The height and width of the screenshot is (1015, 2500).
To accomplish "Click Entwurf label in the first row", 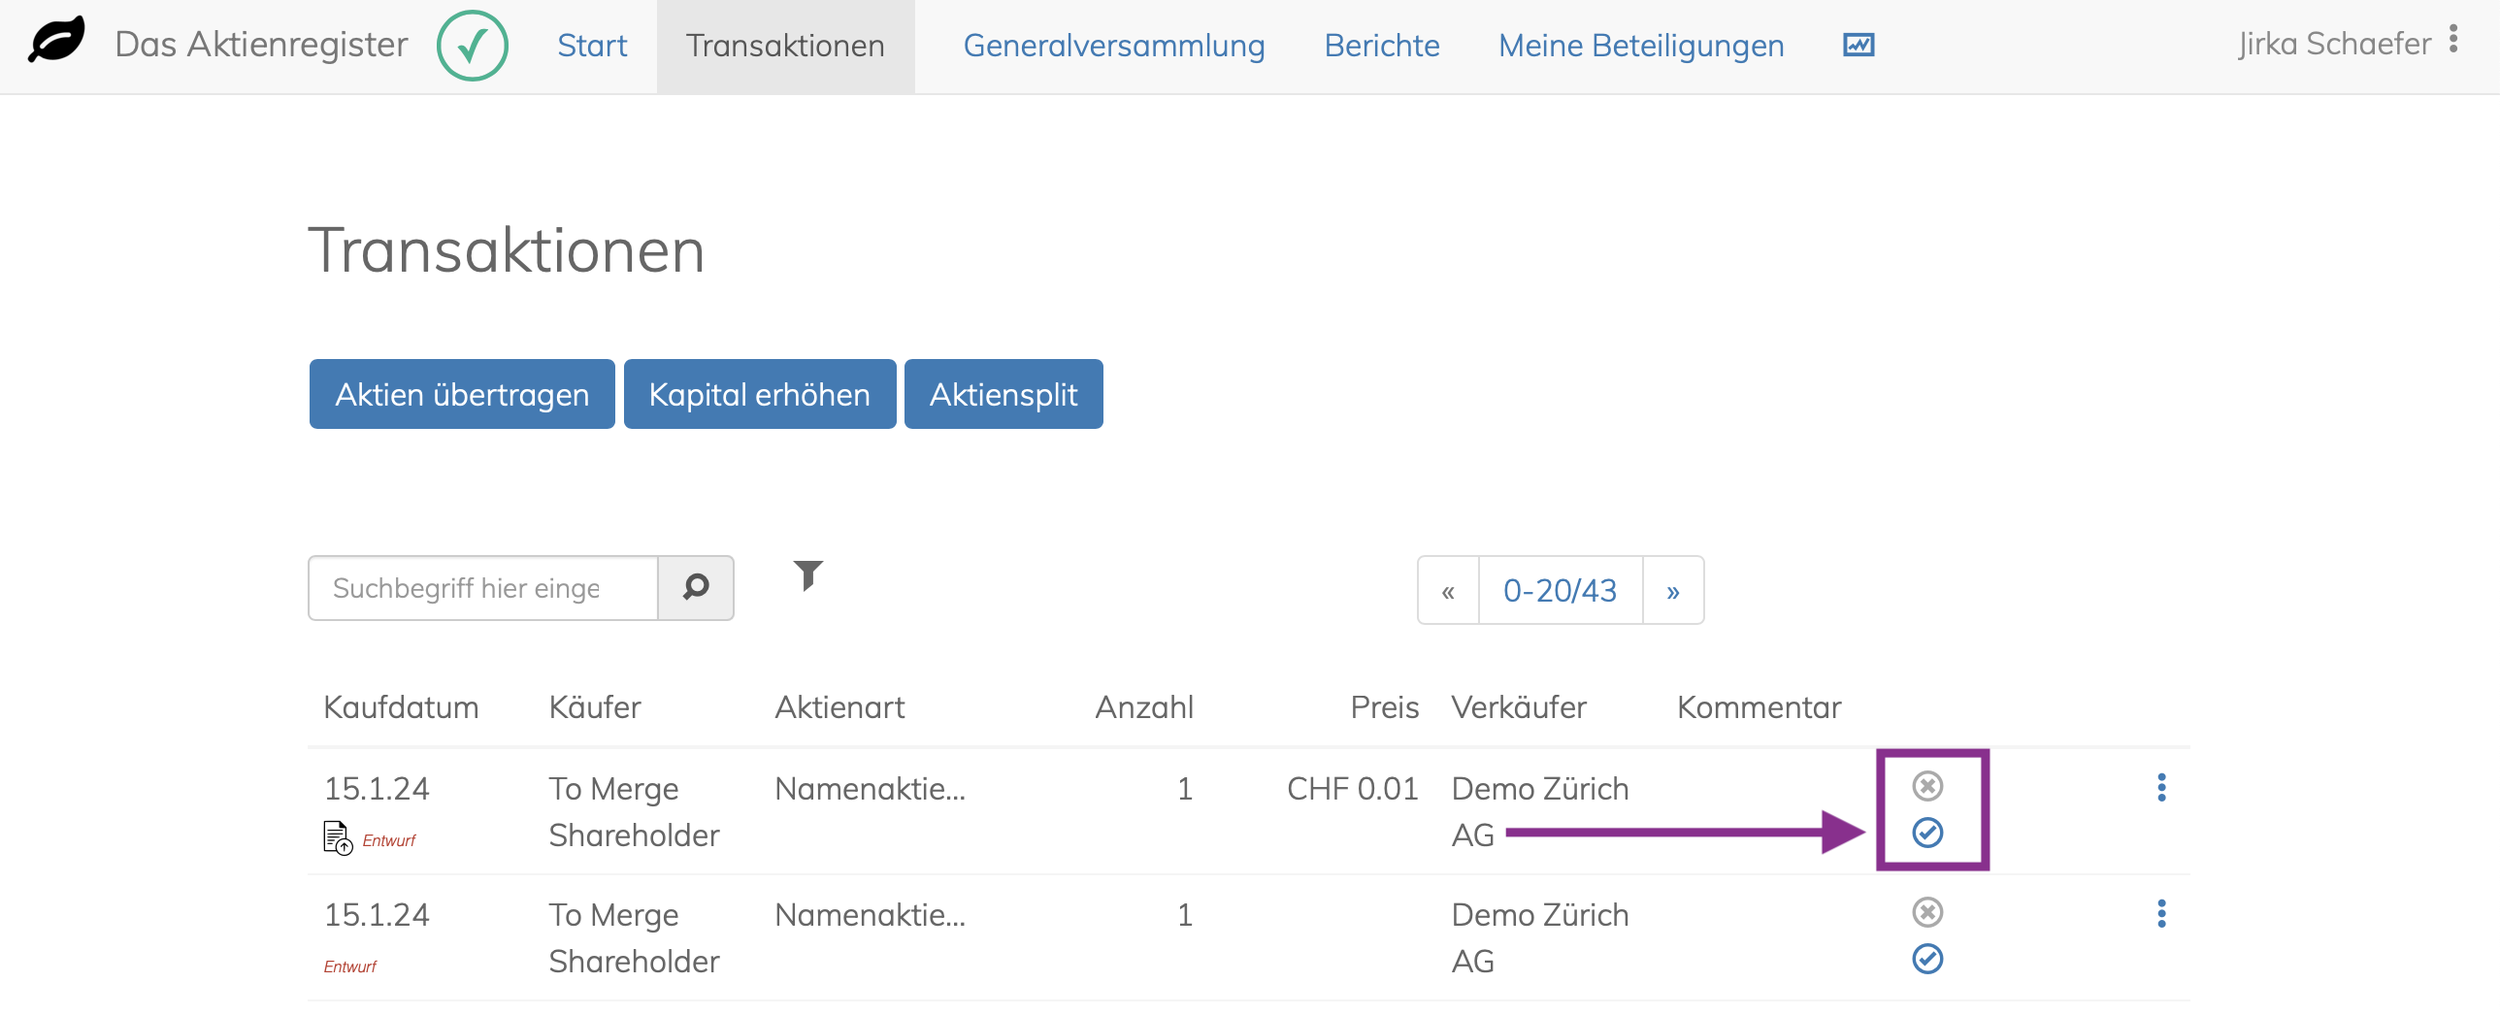I will [x=389, y=840].
